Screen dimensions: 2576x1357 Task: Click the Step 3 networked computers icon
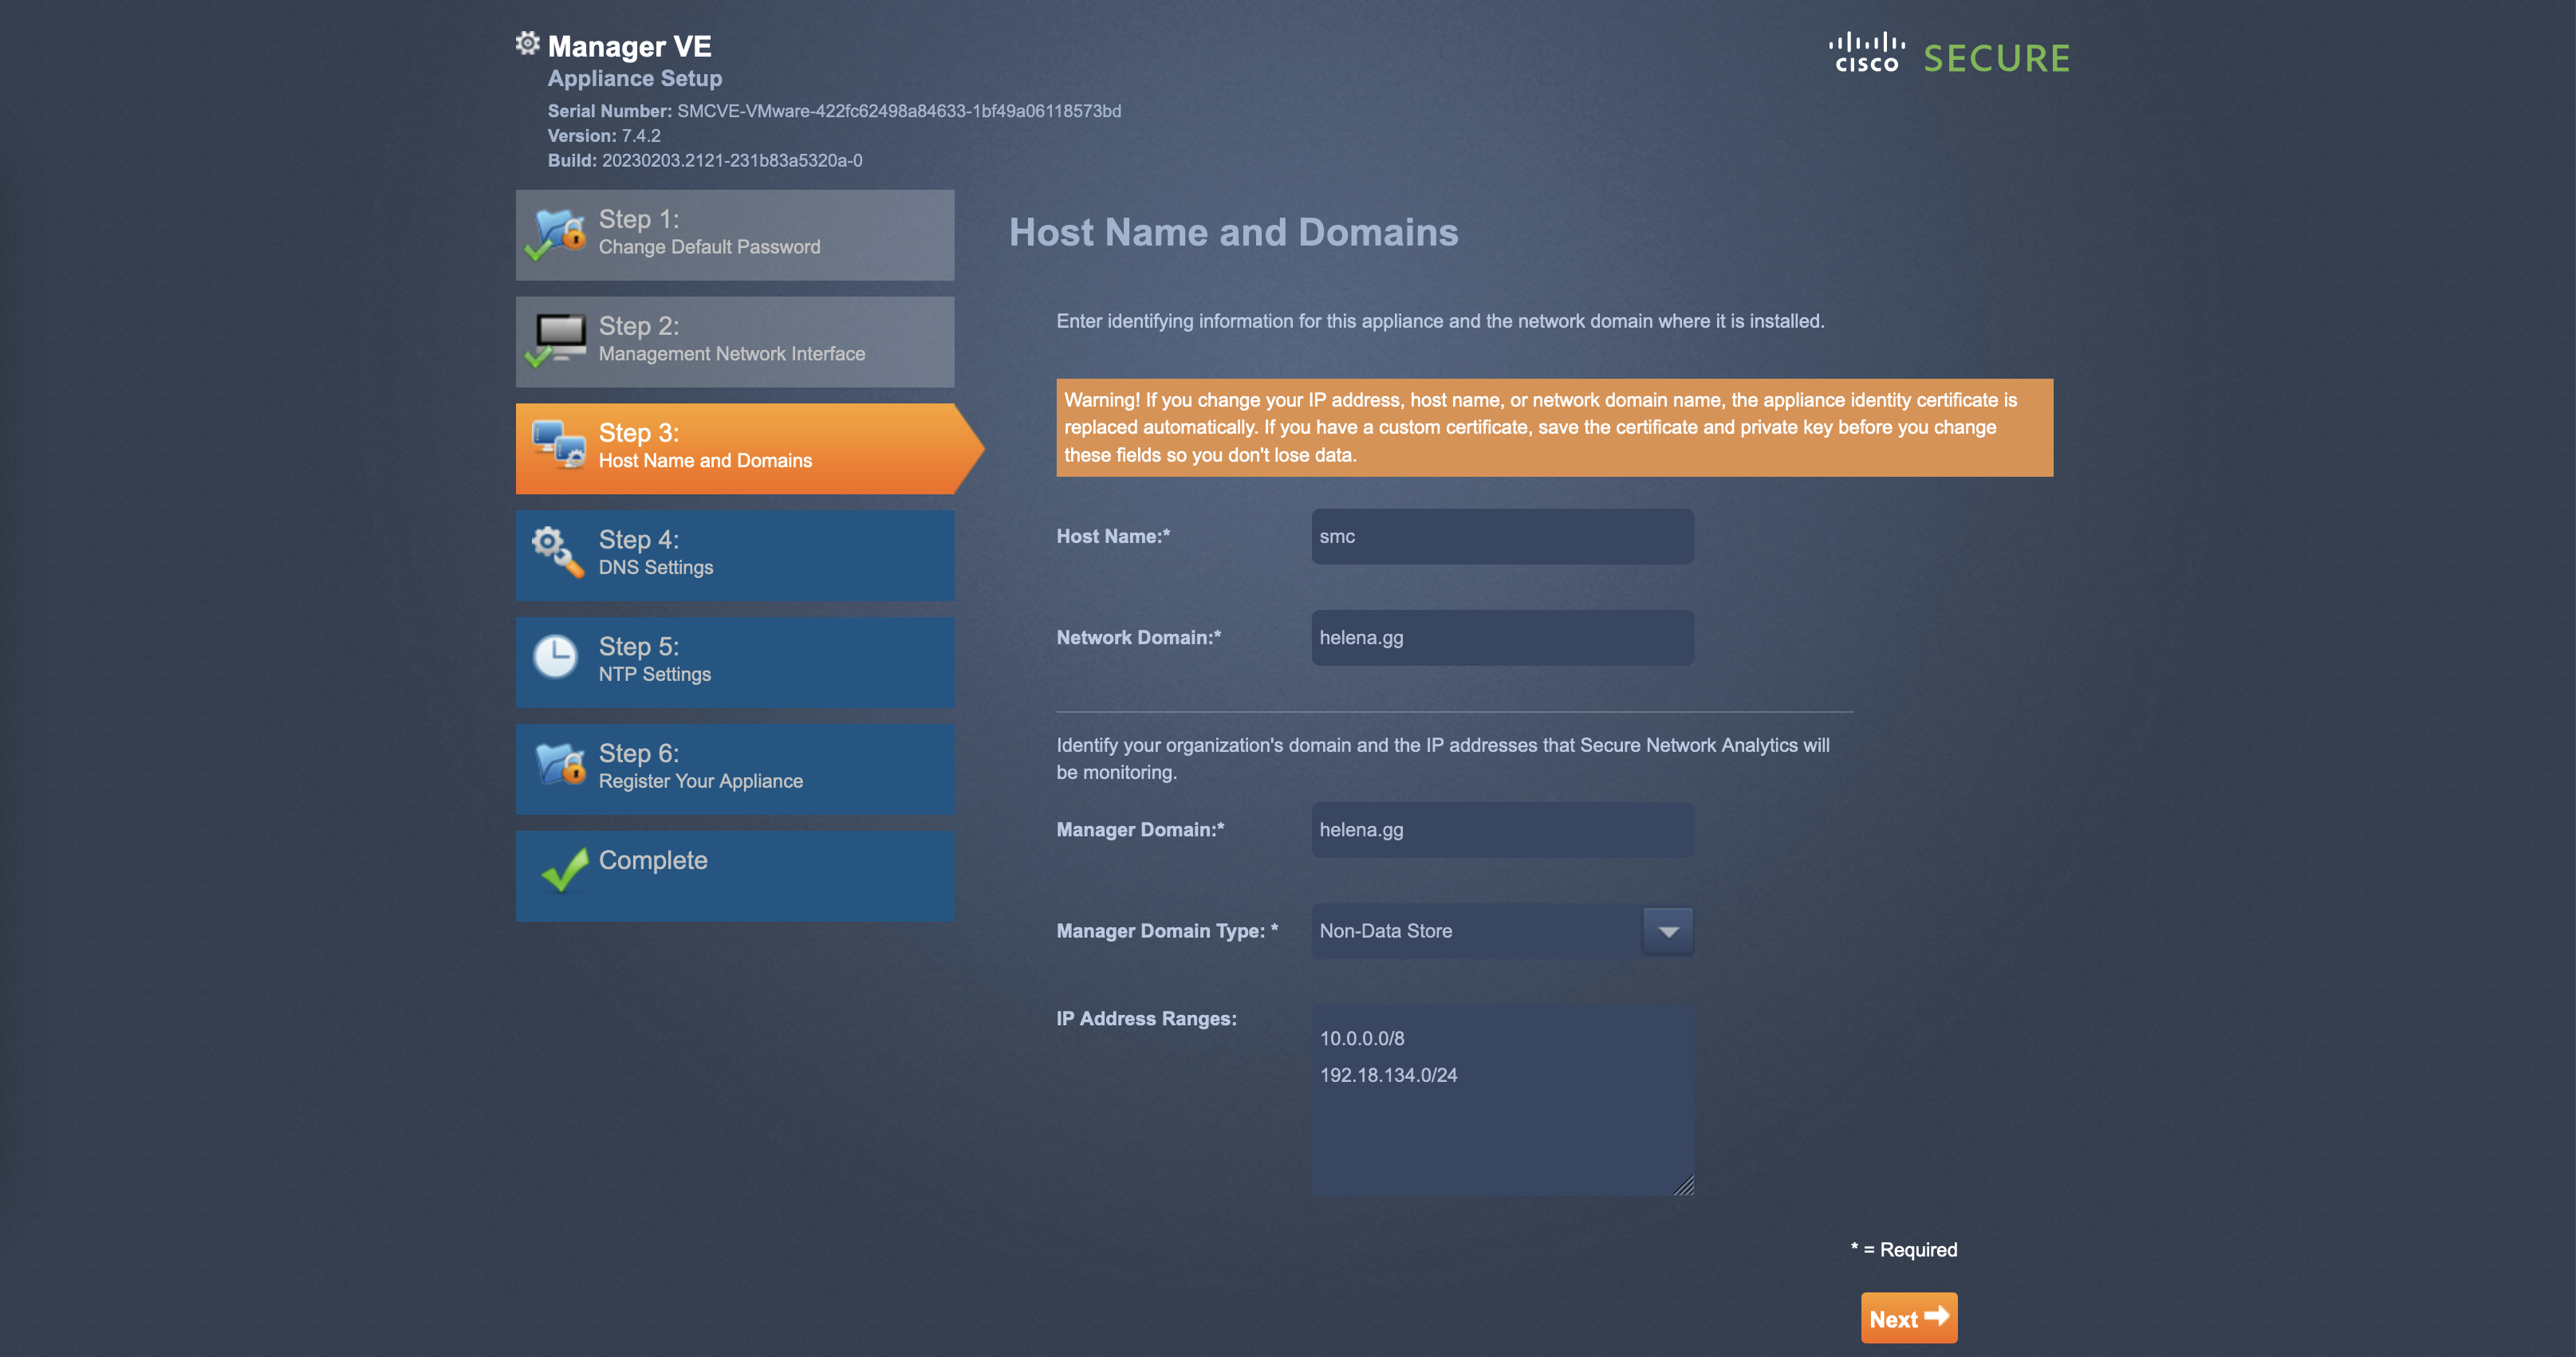point(558,446)
